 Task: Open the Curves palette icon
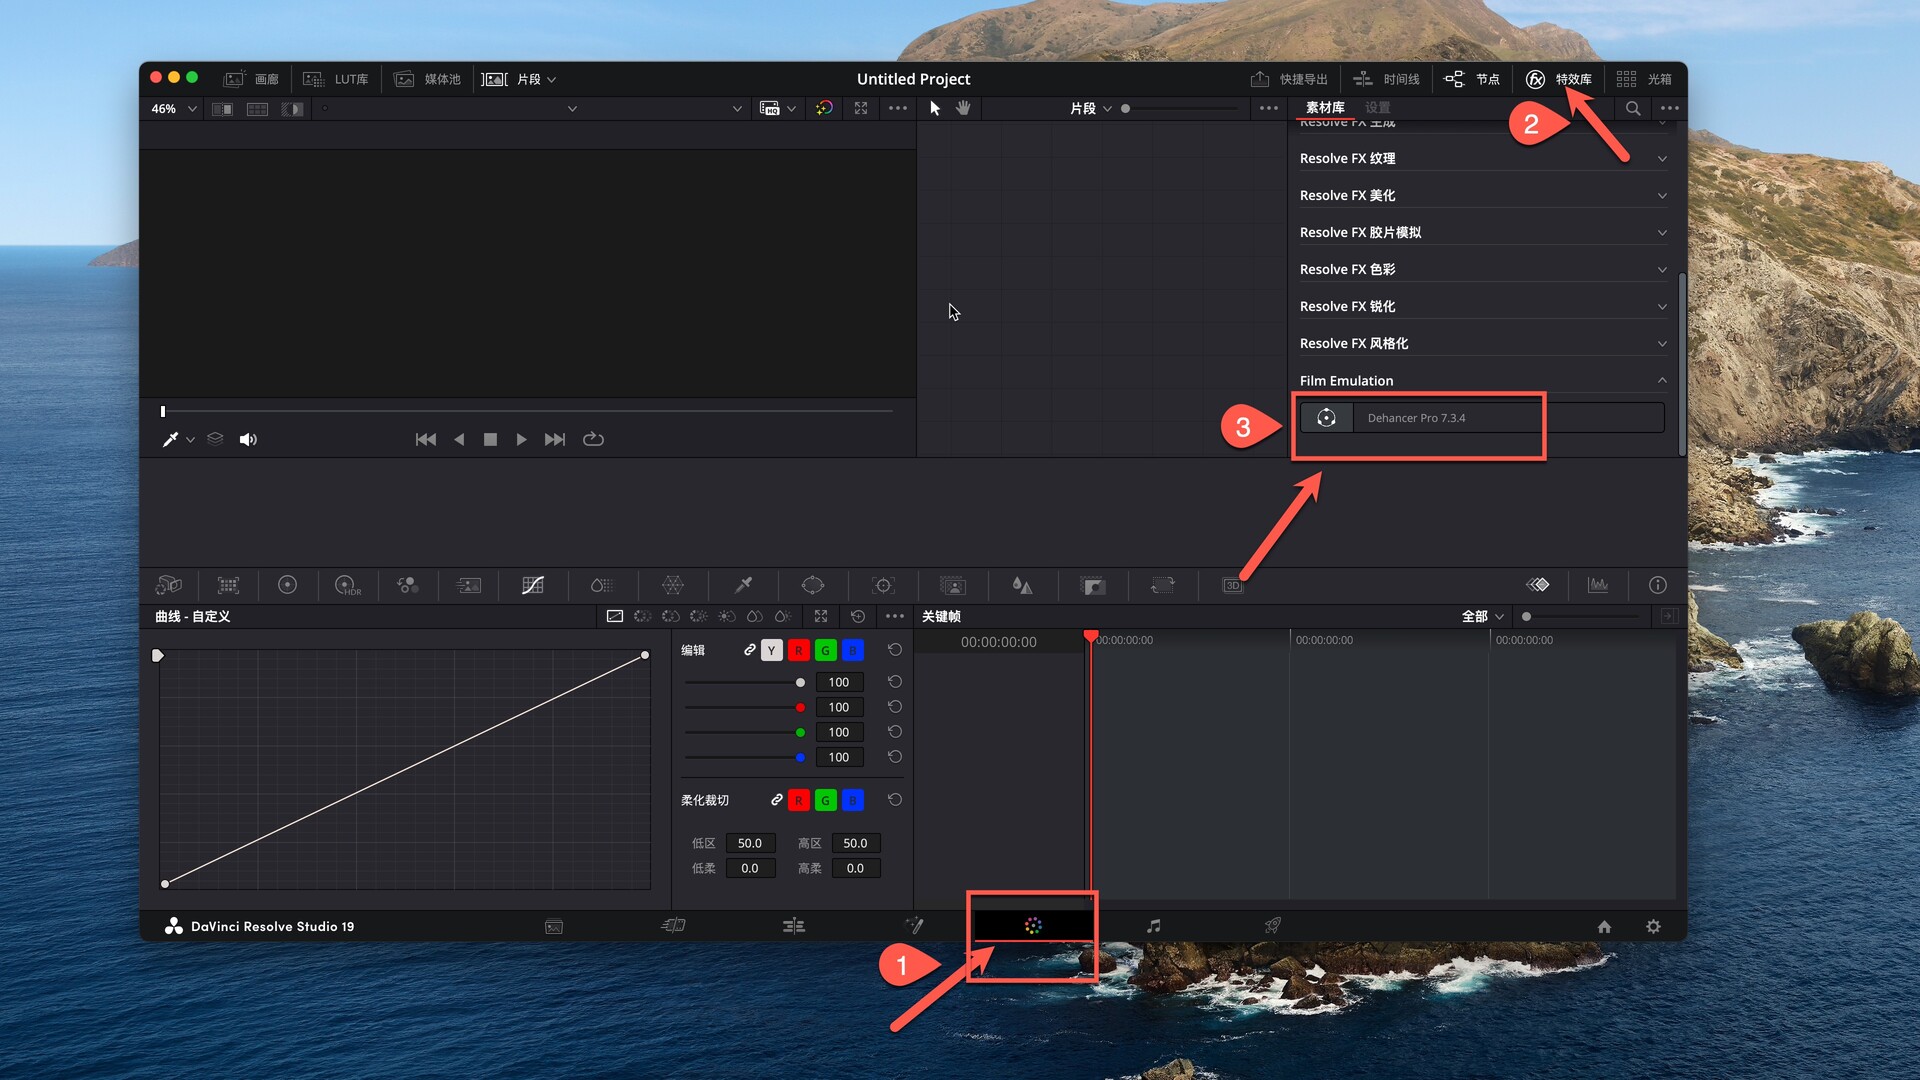click(x=532, y=585)
